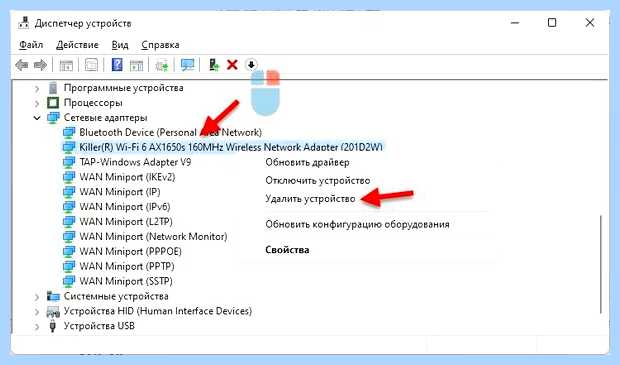Click the red X uninstall device icon
Image resolution: width=620 pixels, height=365 pixels.
pyautogui.click(x=232, y=64)
